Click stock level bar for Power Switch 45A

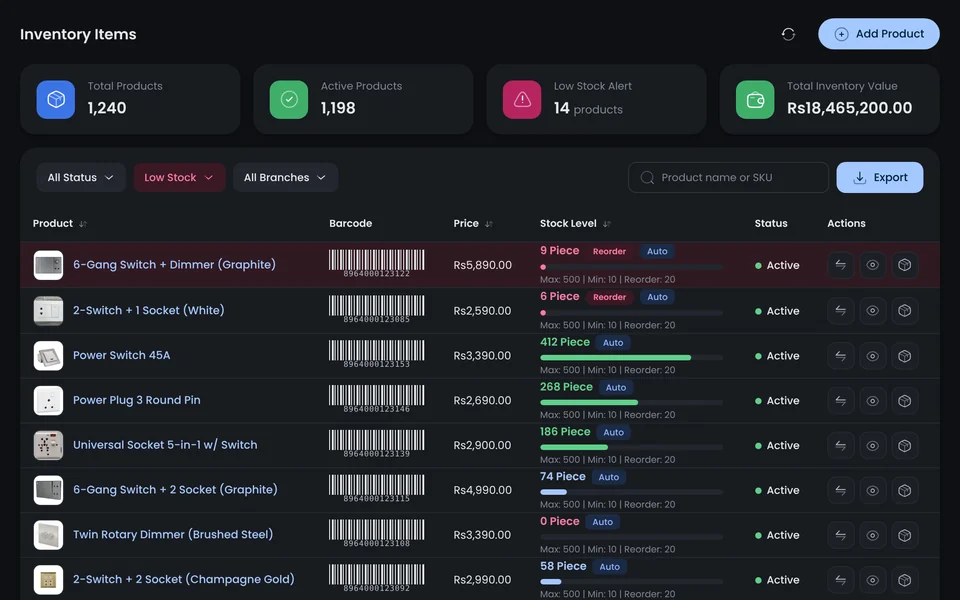coord(631,358)
